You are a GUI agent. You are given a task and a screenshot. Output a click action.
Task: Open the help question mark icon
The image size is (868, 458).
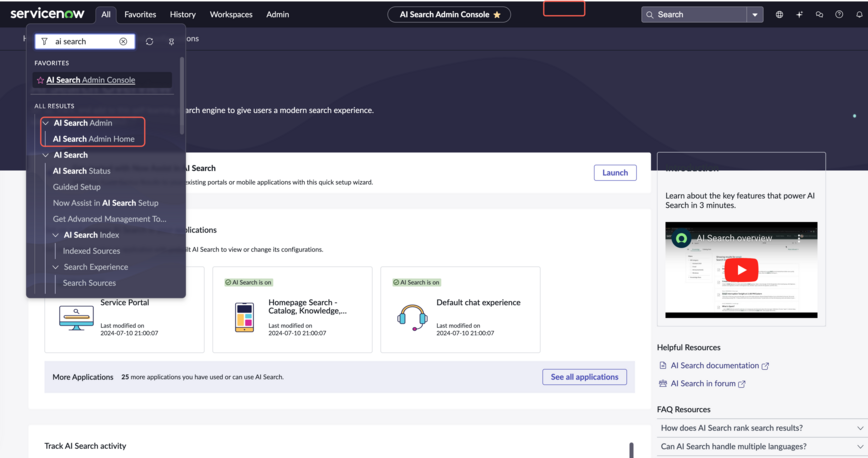[x=839, y=15]
